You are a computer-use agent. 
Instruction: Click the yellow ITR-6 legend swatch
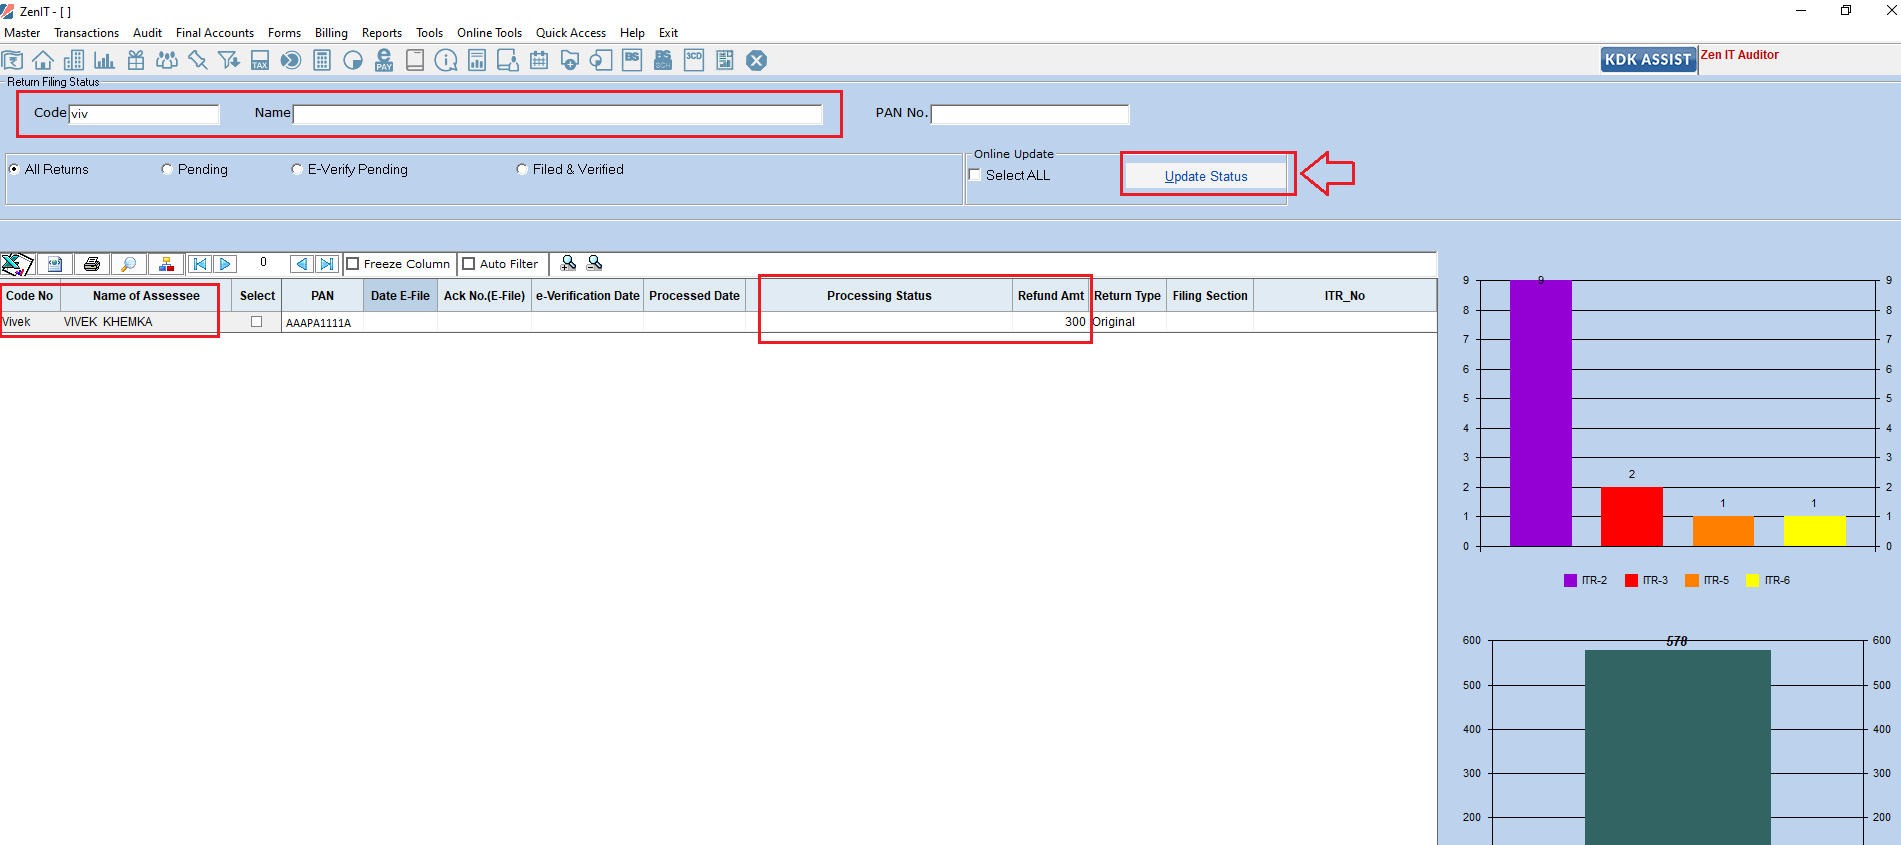click(x=1752, y=581)
